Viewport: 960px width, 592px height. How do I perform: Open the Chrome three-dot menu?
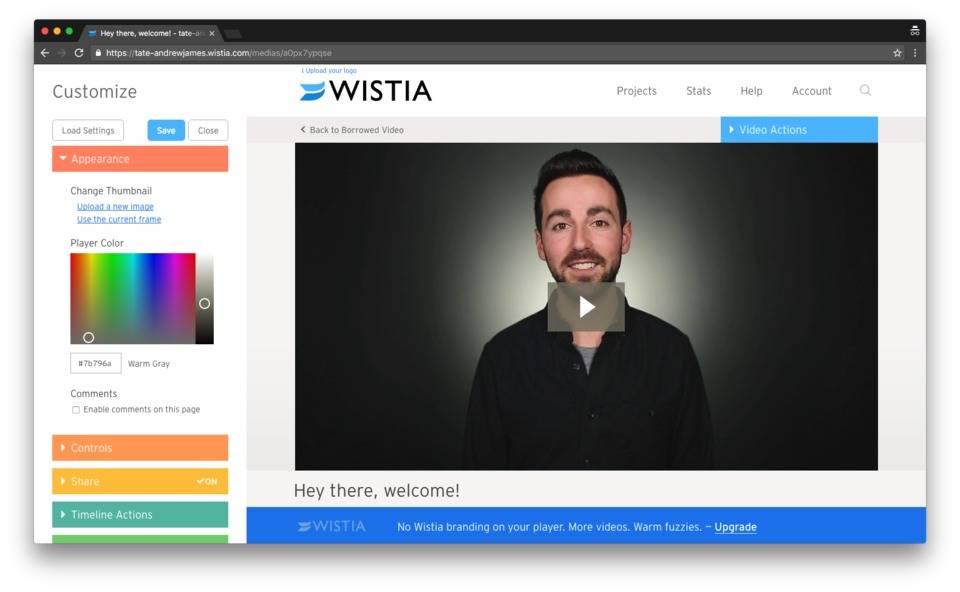[x=915, y=53]
